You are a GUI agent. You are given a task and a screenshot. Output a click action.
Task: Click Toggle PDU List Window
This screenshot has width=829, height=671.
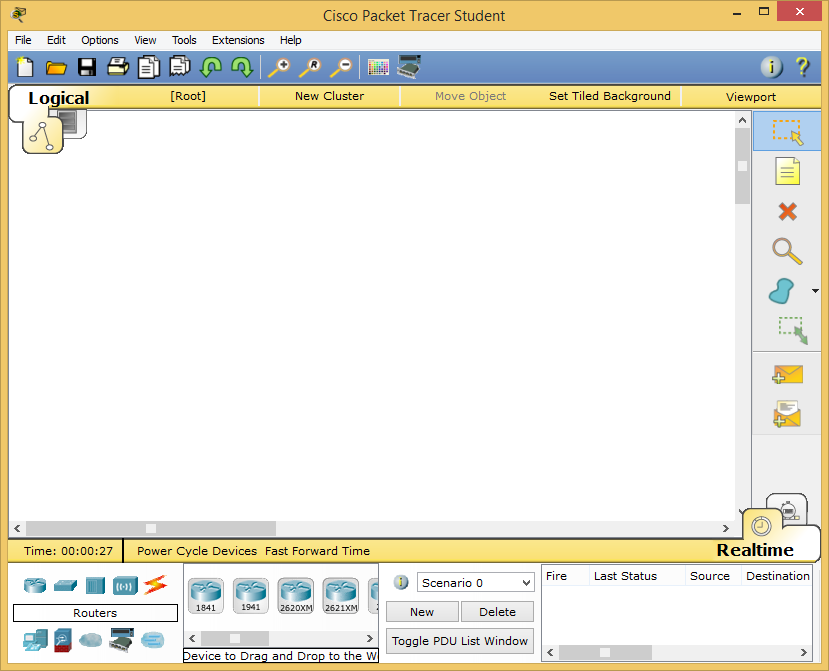[x=459, y=641]
